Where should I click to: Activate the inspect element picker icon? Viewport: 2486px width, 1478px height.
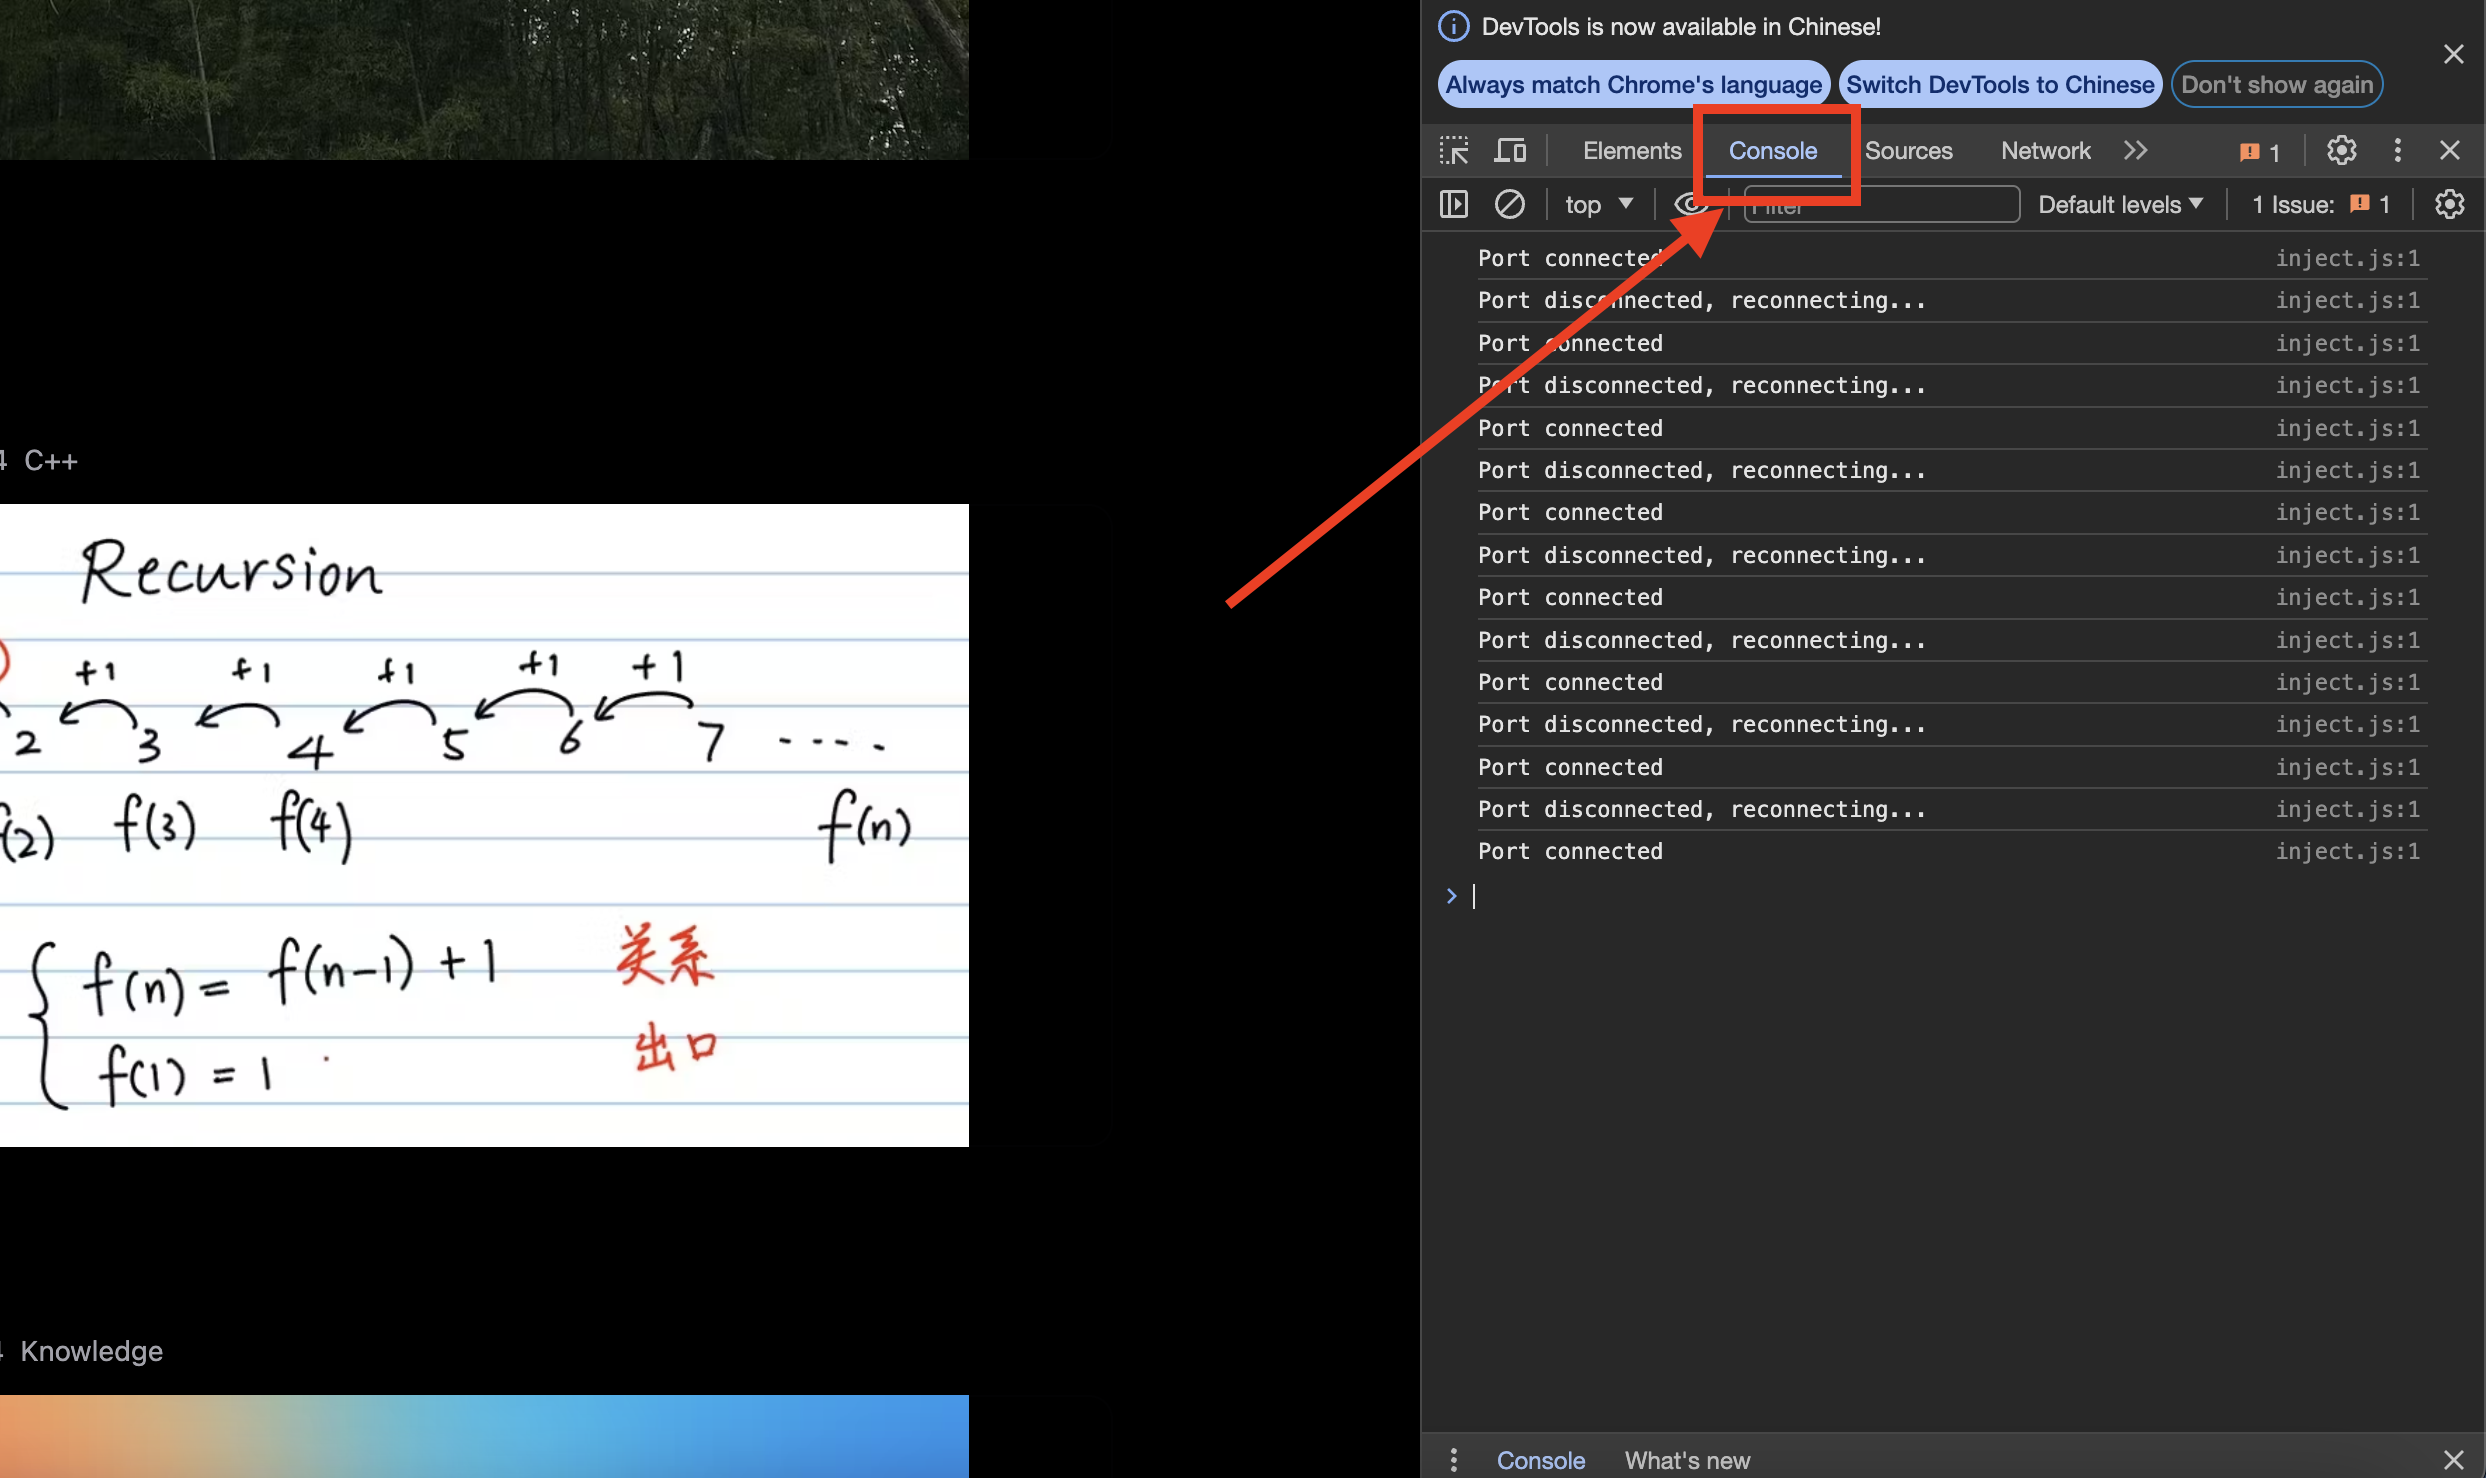(x=1454, y=151)
